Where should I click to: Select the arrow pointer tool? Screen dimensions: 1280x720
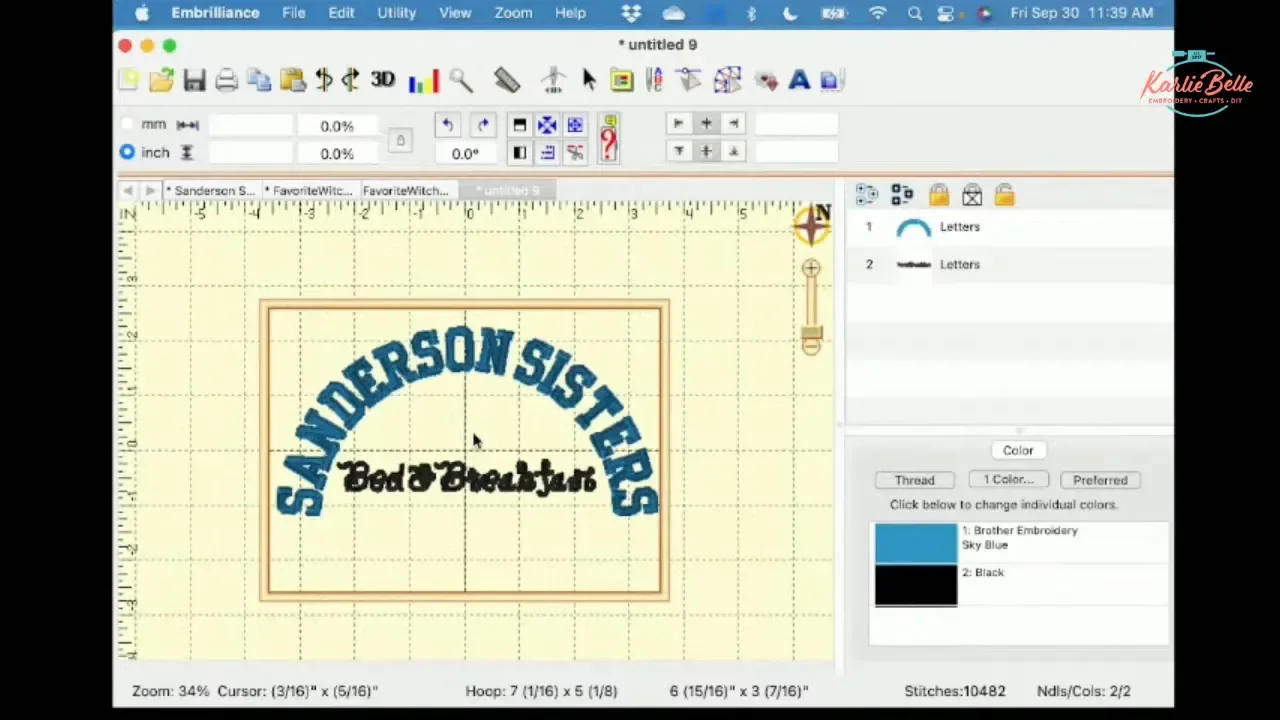click(589, 80)
